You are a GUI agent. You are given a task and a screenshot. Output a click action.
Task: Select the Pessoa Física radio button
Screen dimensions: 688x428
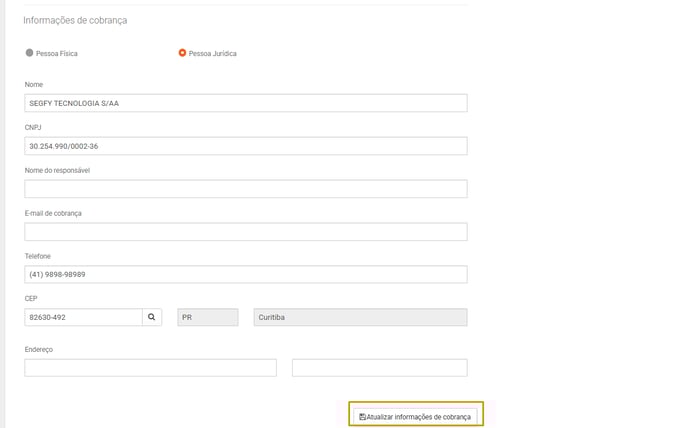(x=29, y=53)
